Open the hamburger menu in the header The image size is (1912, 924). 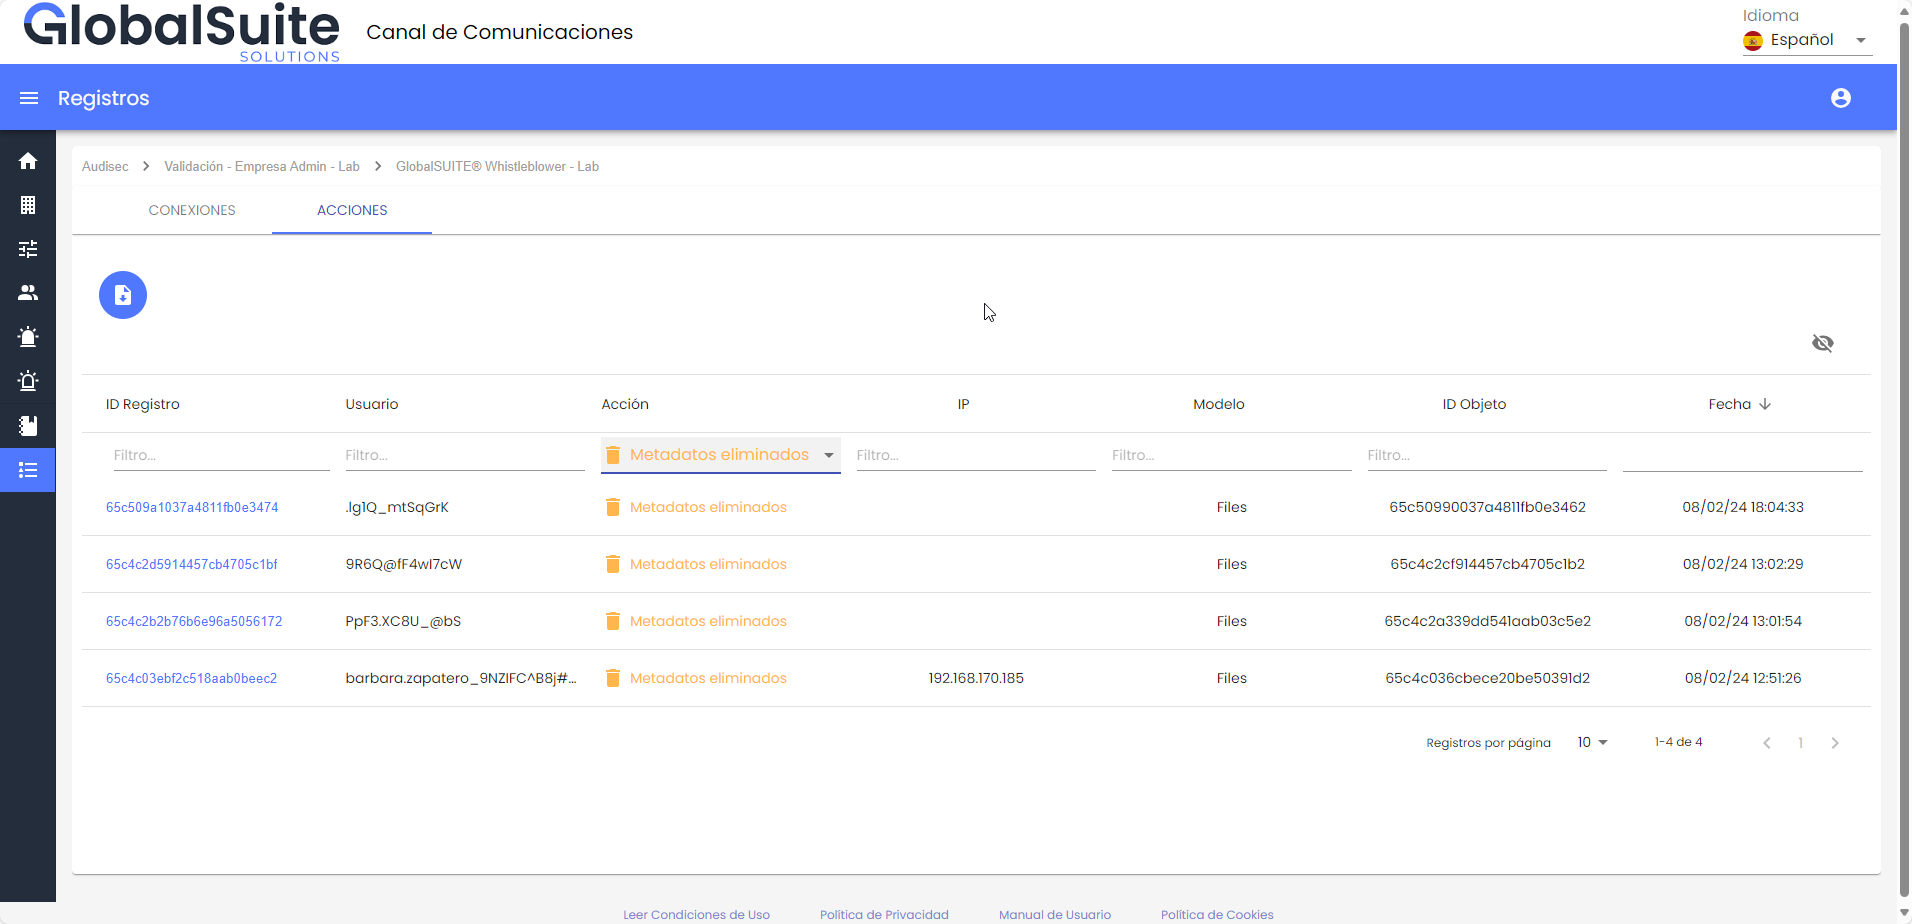pos(29,98)
